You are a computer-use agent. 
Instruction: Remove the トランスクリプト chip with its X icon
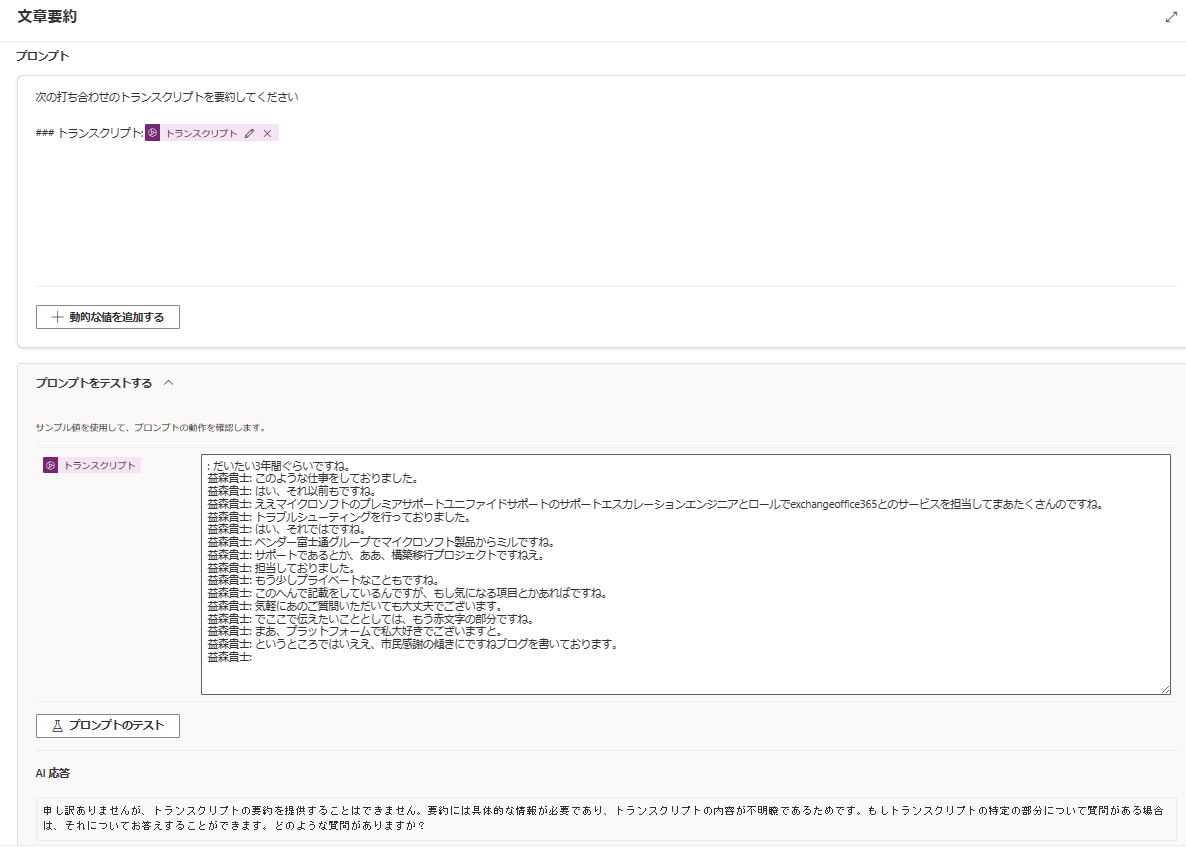[267, 133]
